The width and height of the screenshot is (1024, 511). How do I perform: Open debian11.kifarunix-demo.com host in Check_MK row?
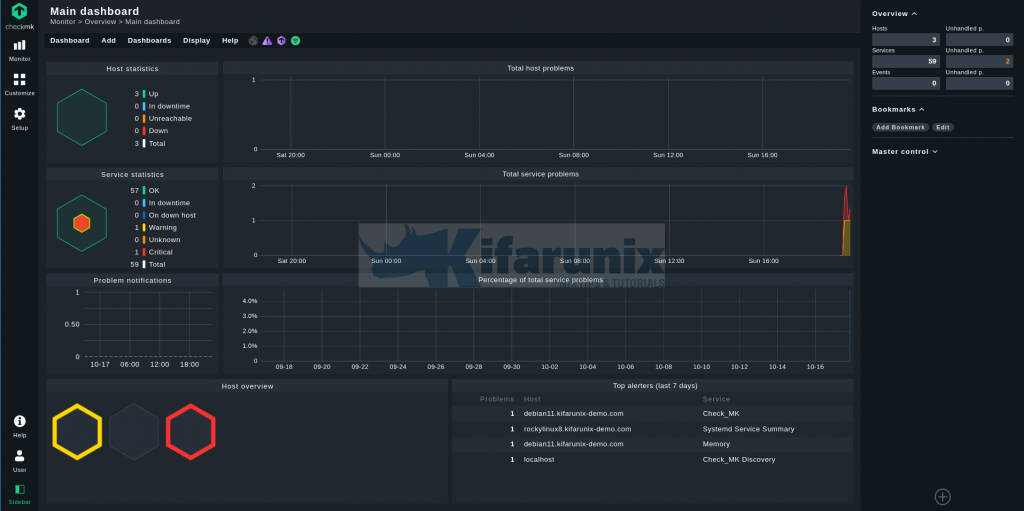coord(573,414)
